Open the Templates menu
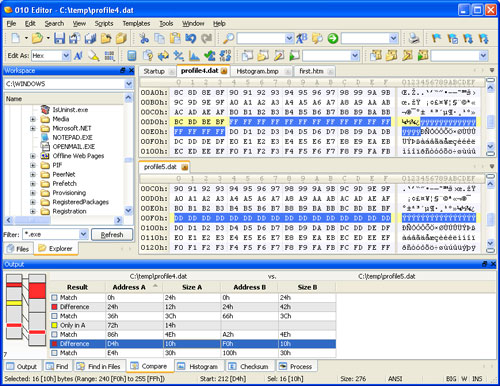Screen dimensions: 500x386 (x=136, y=24)
